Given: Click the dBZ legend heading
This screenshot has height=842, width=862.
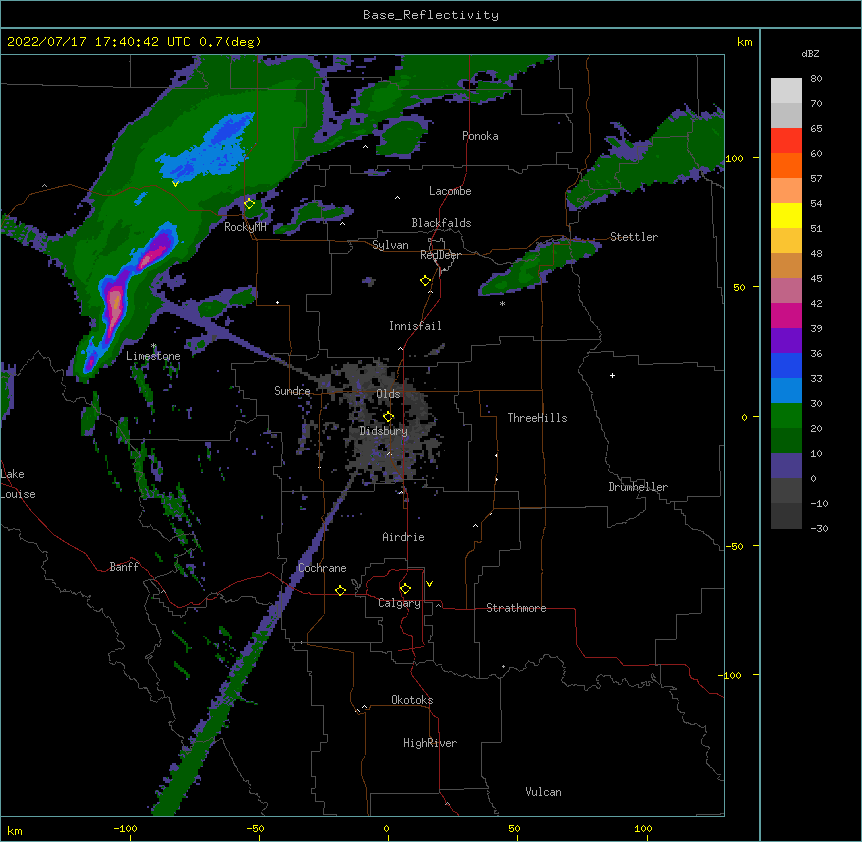Looking at the screenshot, I should (x=810, y=54).
